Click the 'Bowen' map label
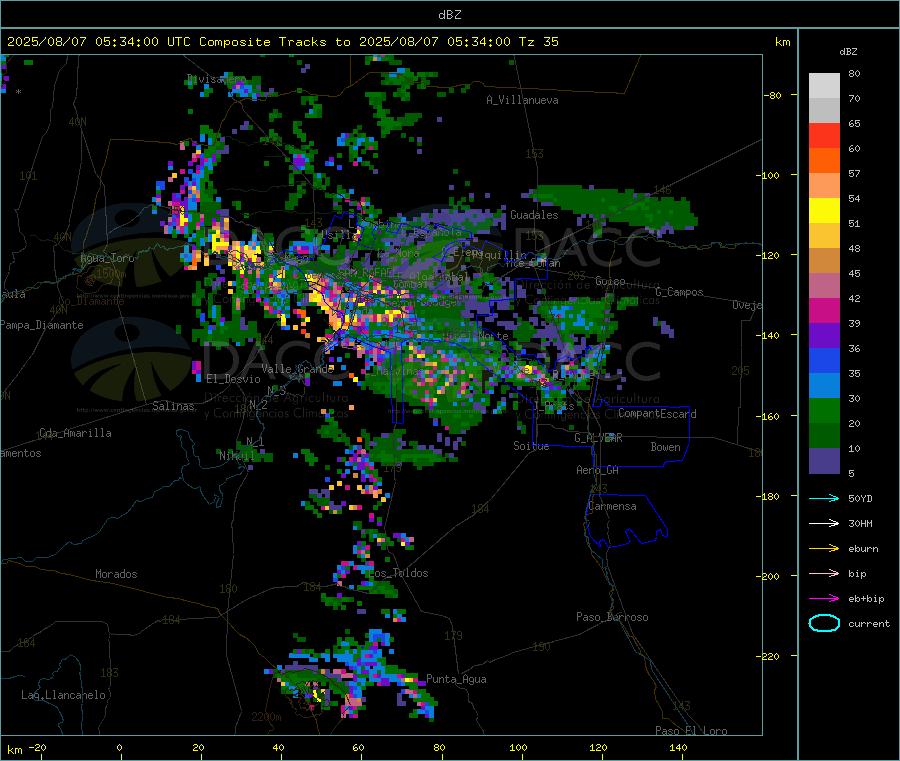900x761 pixels. tap(665, 447)
